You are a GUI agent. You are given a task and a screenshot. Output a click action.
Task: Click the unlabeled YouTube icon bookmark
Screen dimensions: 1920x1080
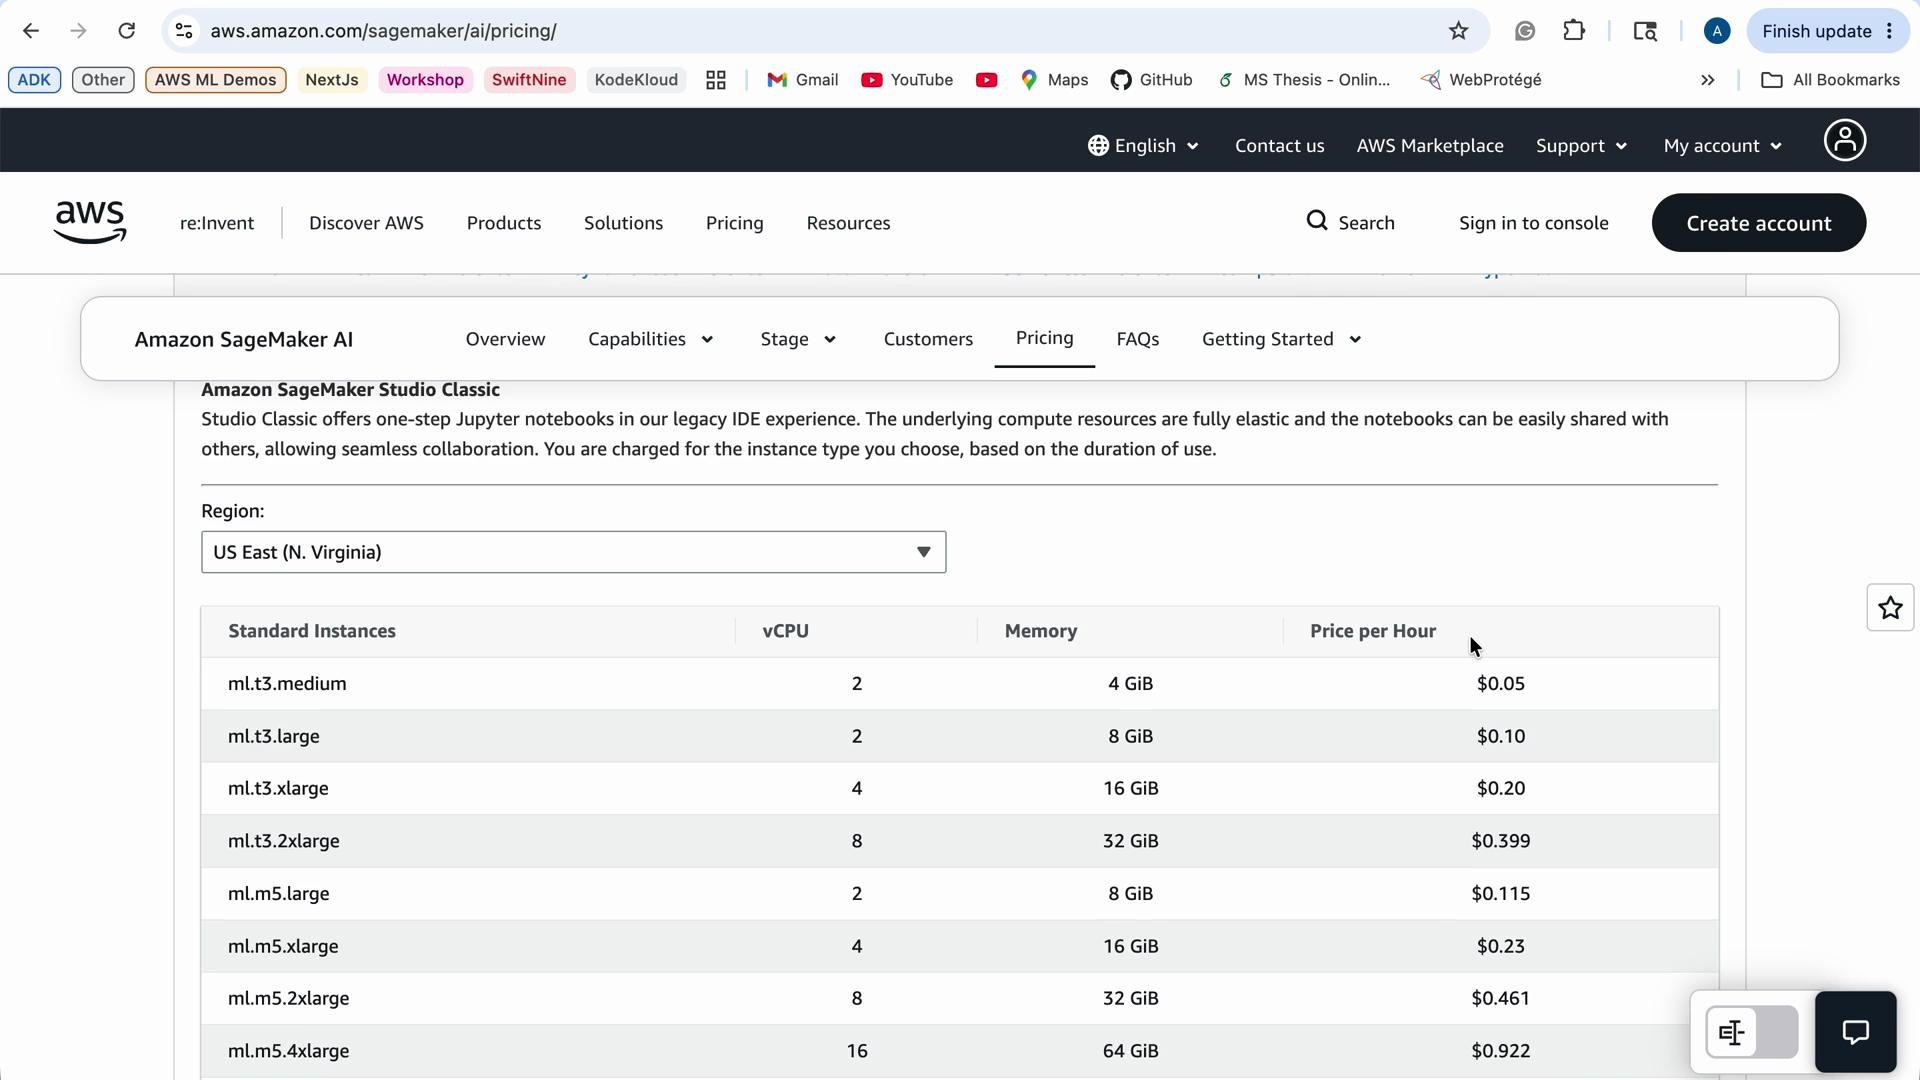[x=986, y=80]
